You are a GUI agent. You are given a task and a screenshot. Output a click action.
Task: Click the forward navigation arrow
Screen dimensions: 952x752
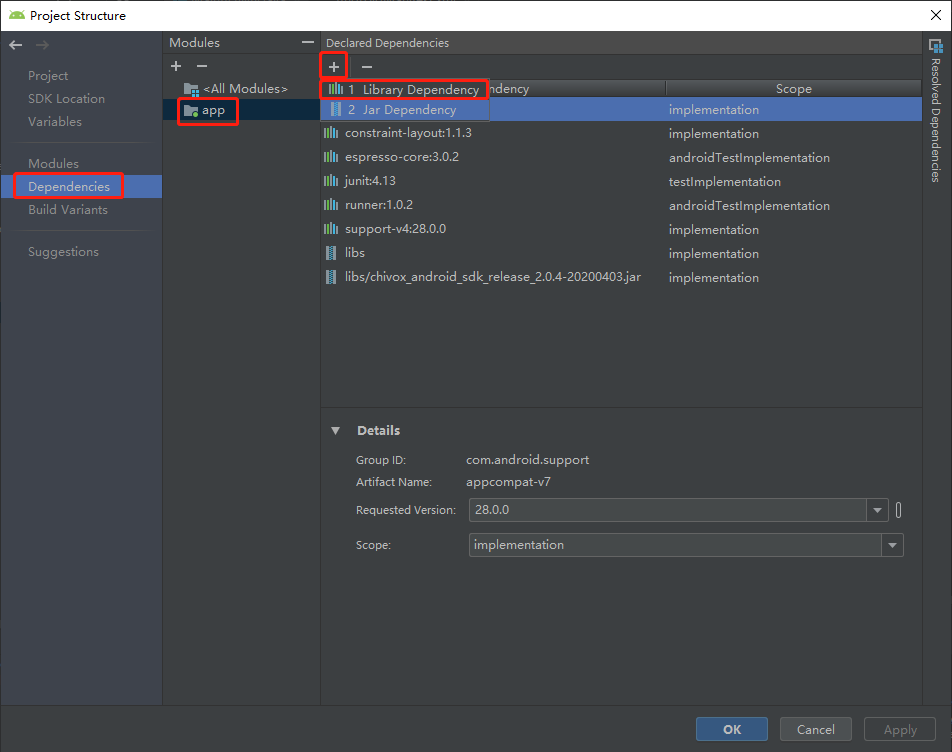click(x=42, y=45)
